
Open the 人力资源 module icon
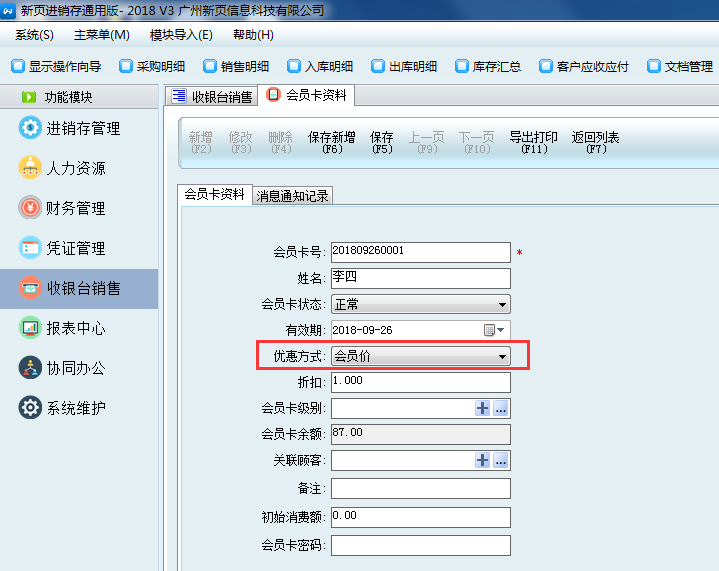pyautogui.click(x=30, y=169)
